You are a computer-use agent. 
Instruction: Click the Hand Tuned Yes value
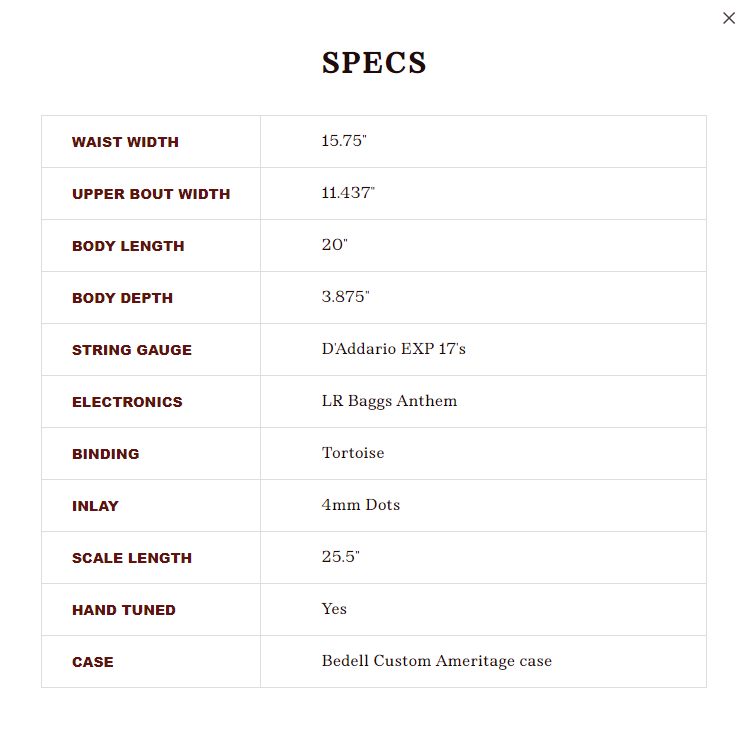coord(334,609)
